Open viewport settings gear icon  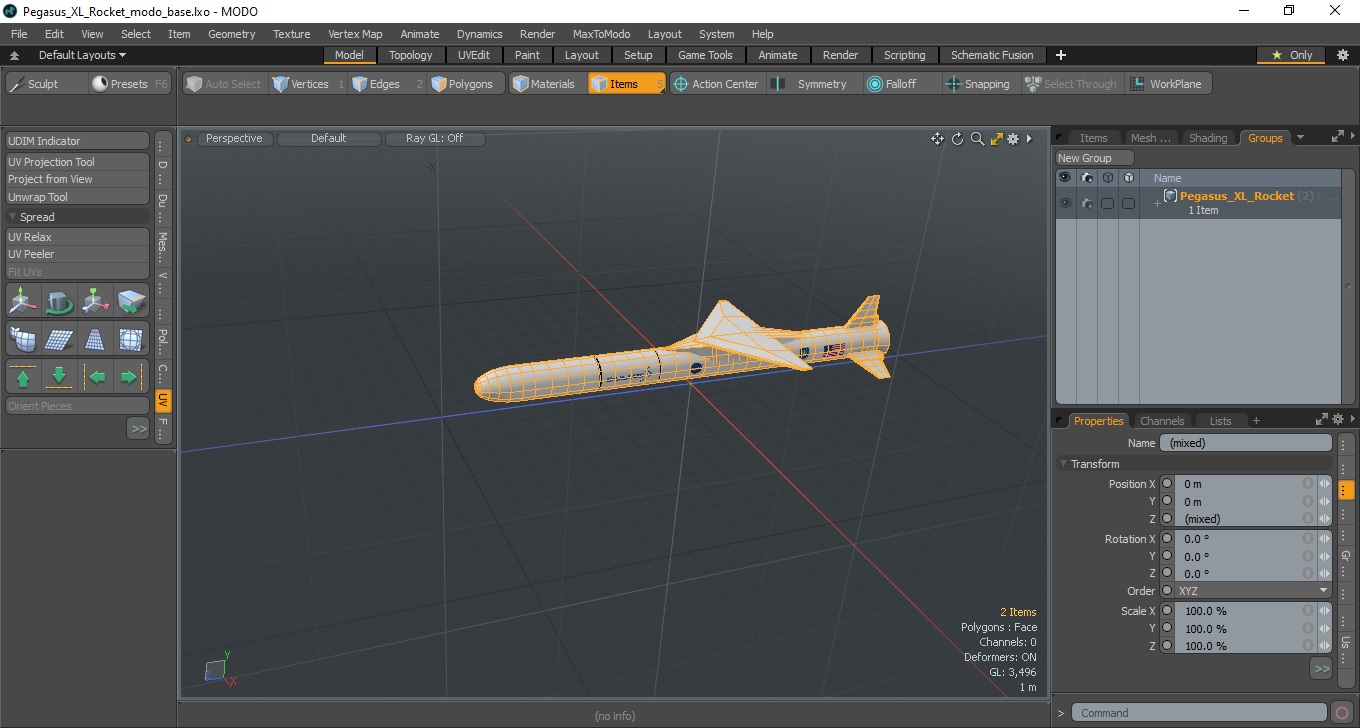[1013, 139]
